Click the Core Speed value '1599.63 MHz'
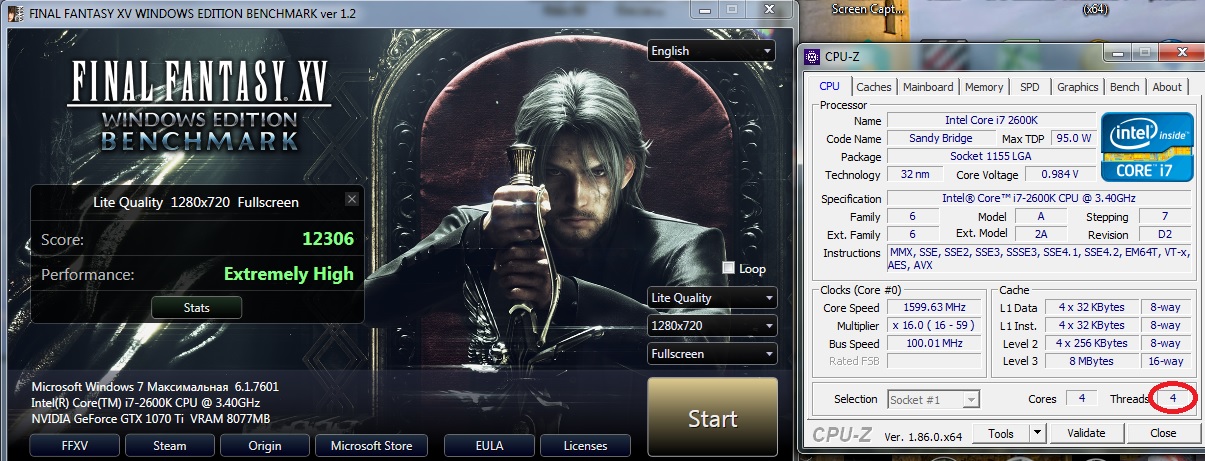1205x461 pixels. click(934, 307)
